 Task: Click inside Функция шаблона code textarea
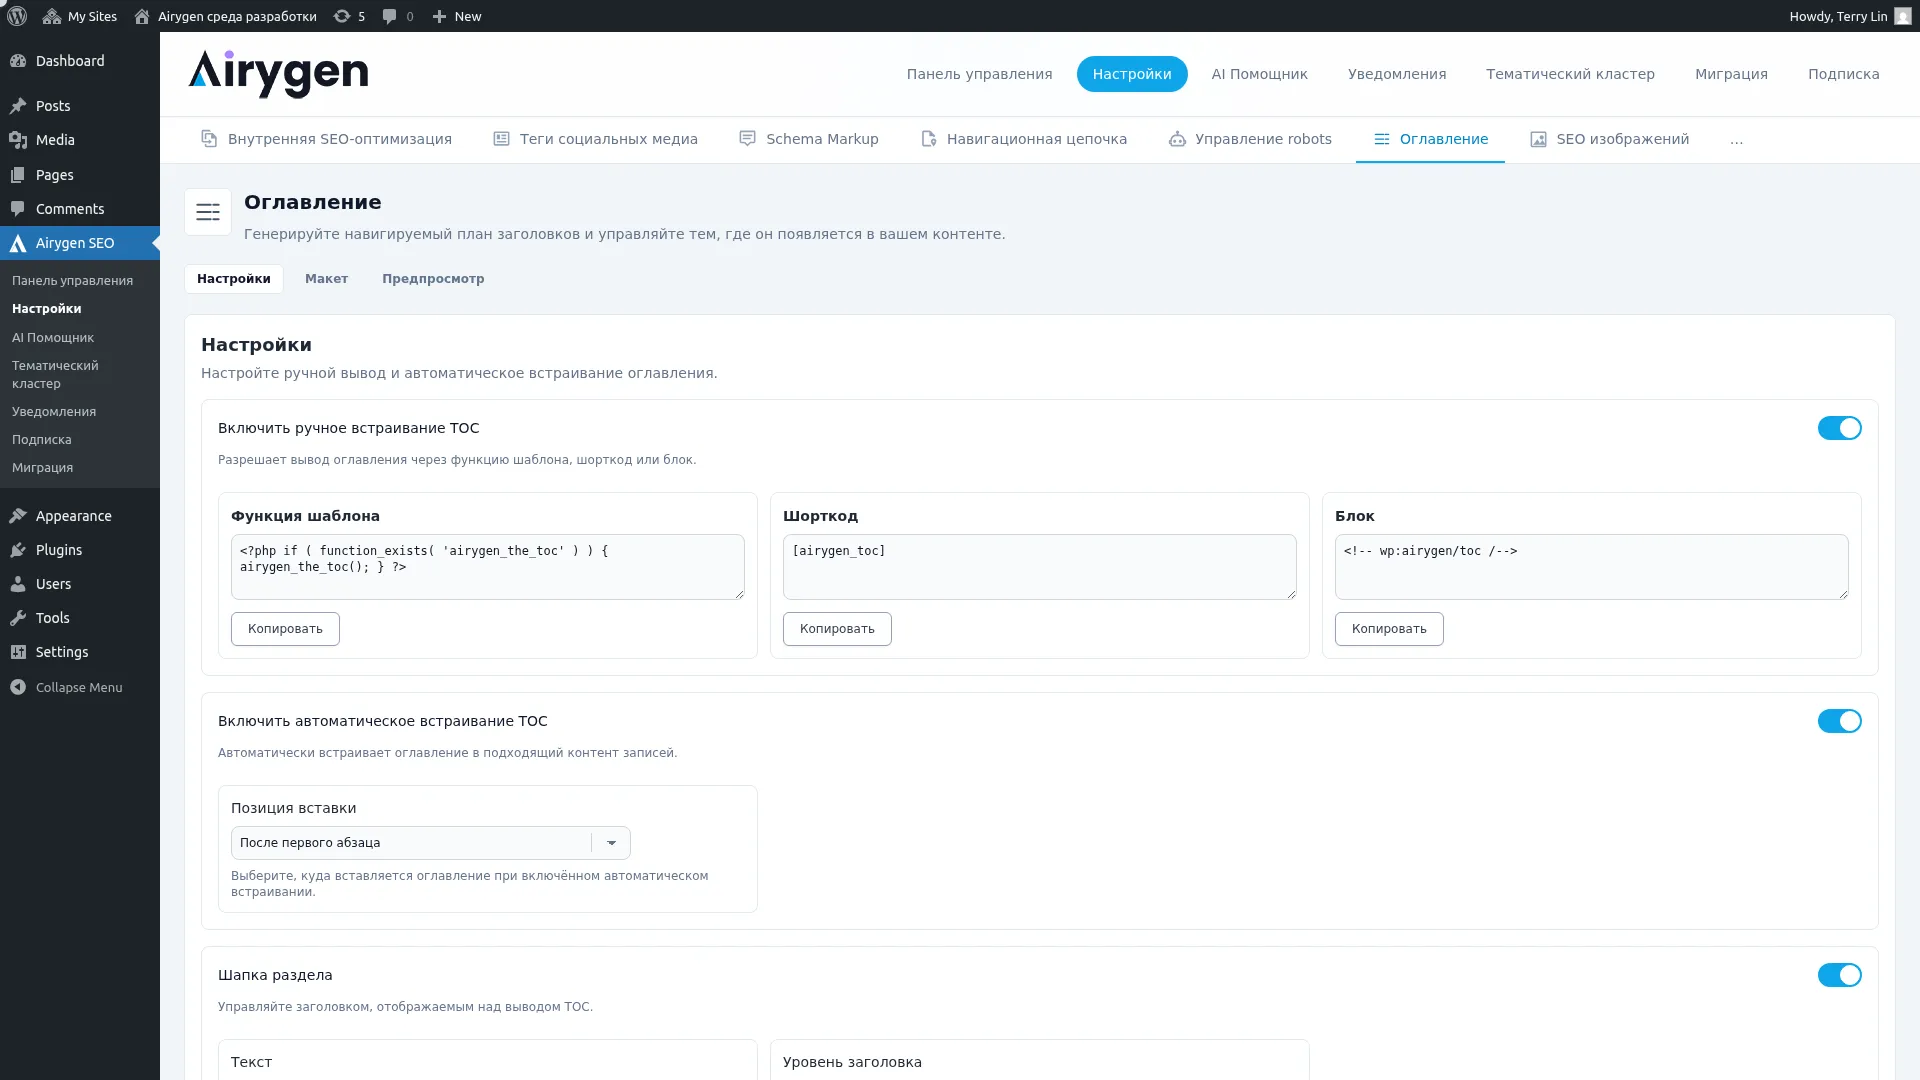coord(488,567)
